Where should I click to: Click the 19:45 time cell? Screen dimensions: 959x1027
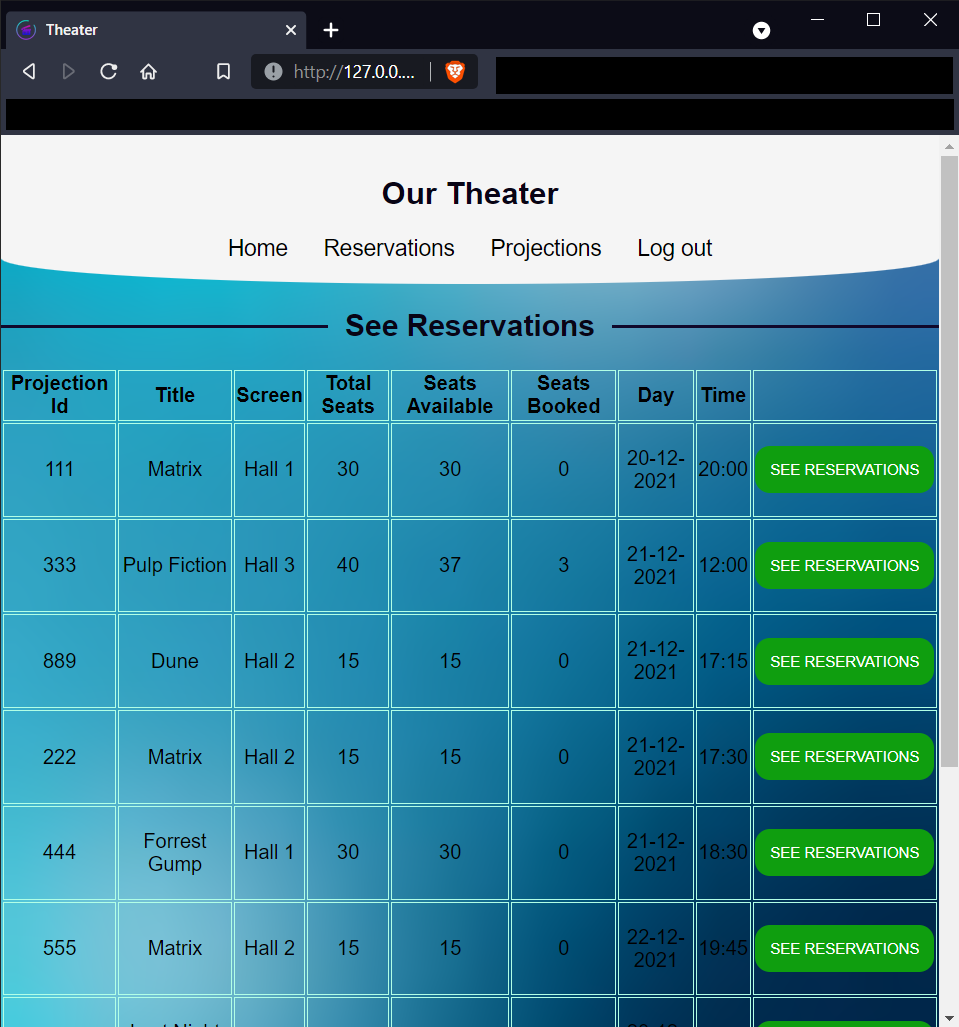coord(723,948)
